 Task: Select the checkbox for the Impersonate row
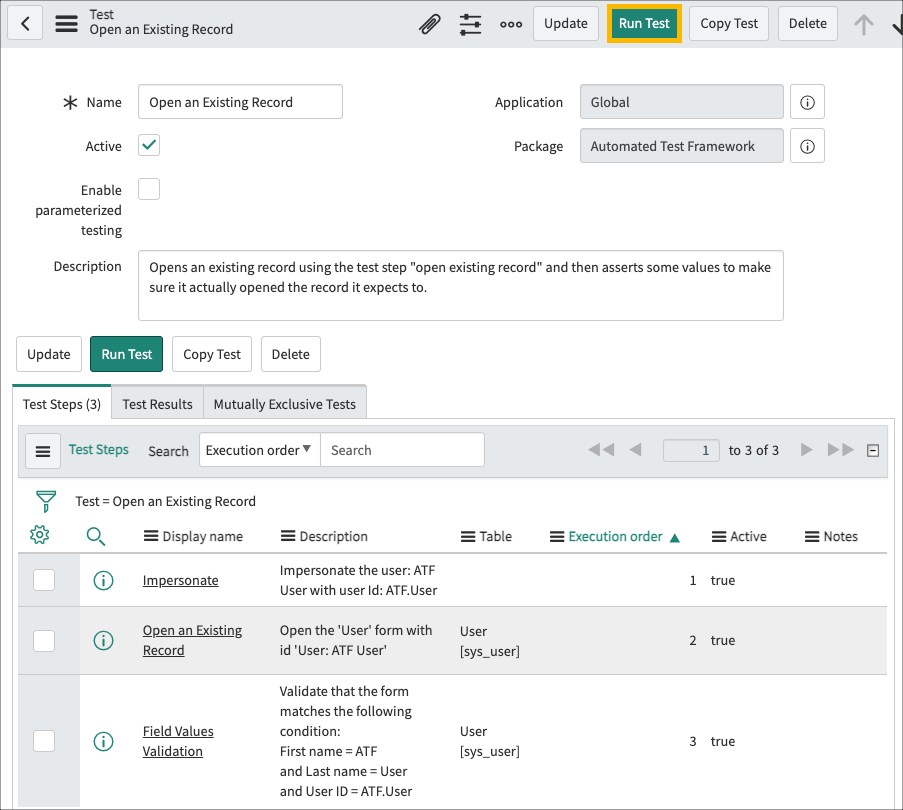tap(43, 580)
